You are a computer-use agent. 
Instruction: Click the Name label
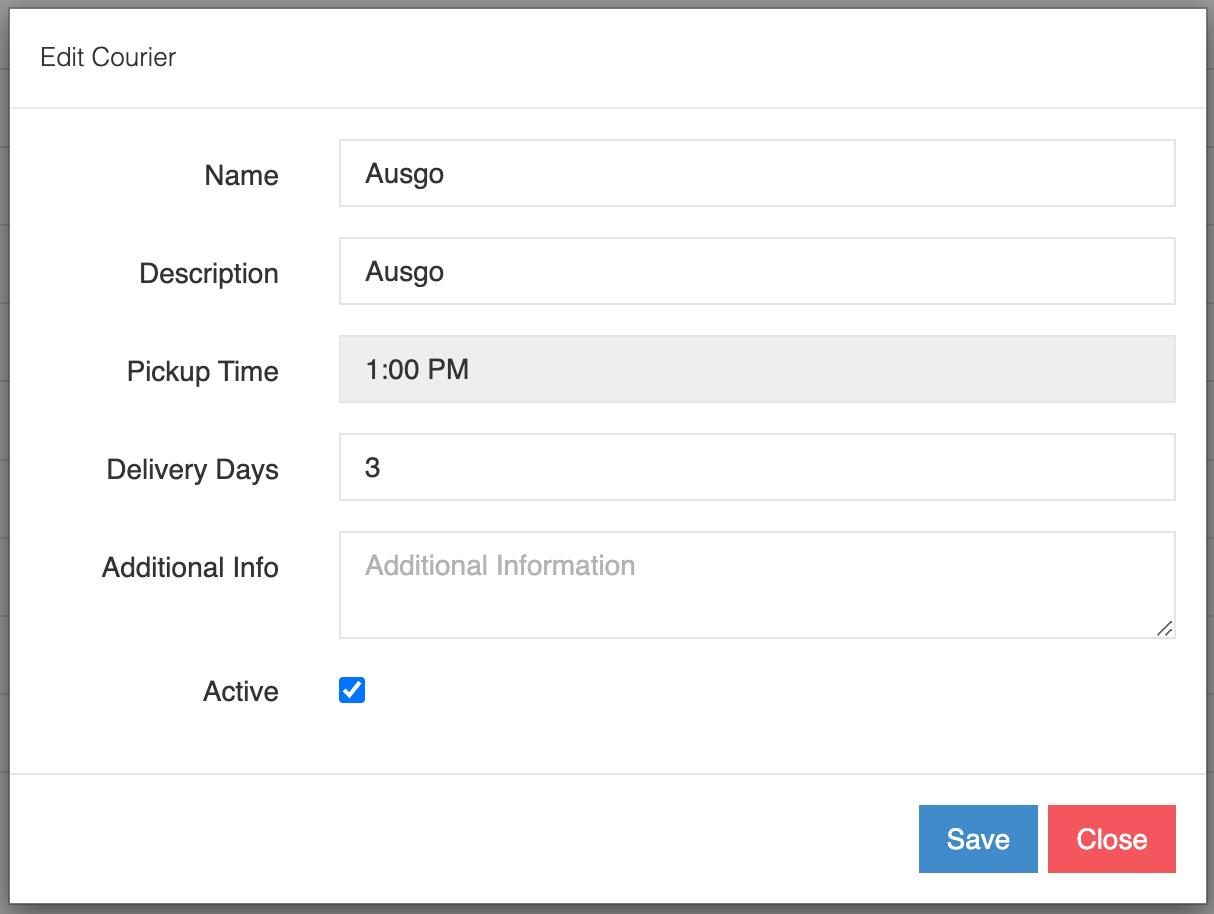coord(241,175)
